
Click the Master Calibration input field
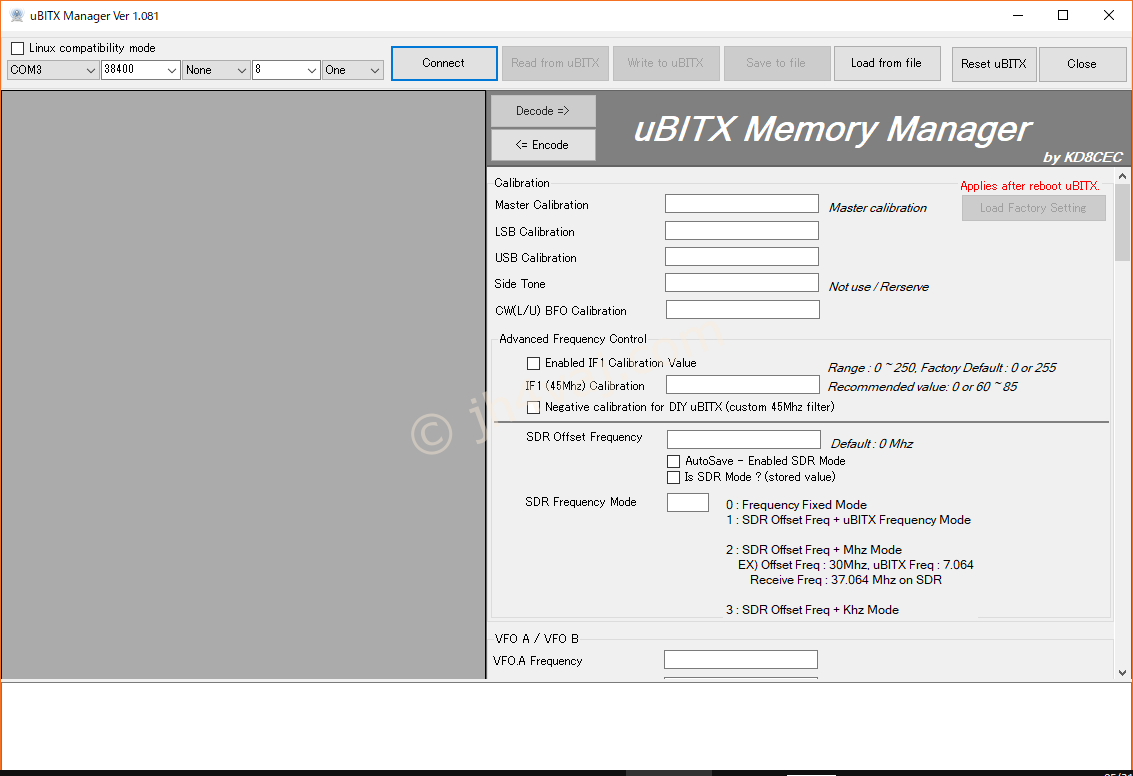point(741,204)
